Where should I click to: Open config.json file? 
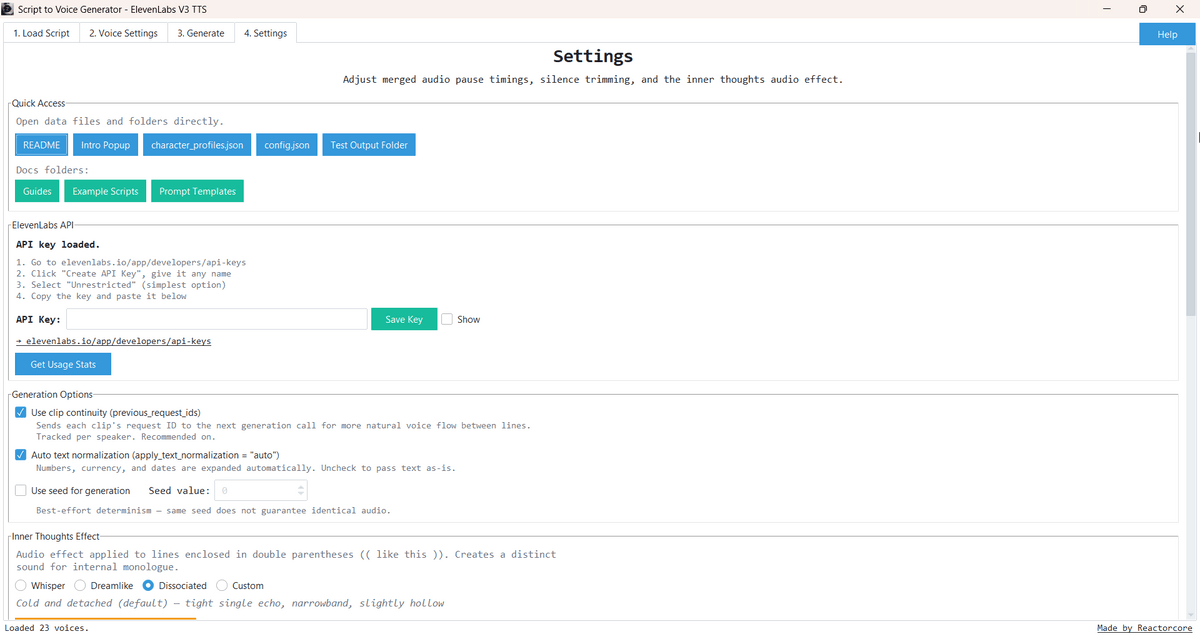(x=286, y=145)
